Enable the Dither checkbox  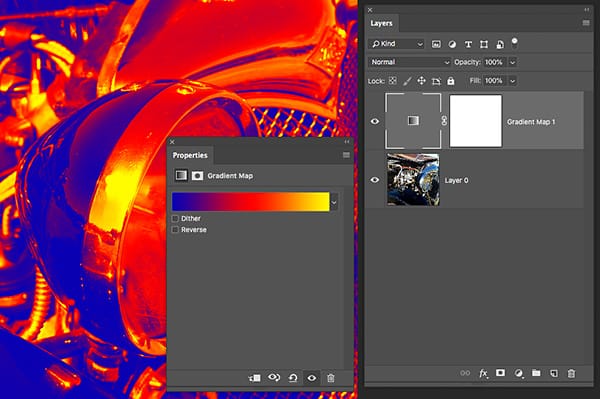pos(175,218)
